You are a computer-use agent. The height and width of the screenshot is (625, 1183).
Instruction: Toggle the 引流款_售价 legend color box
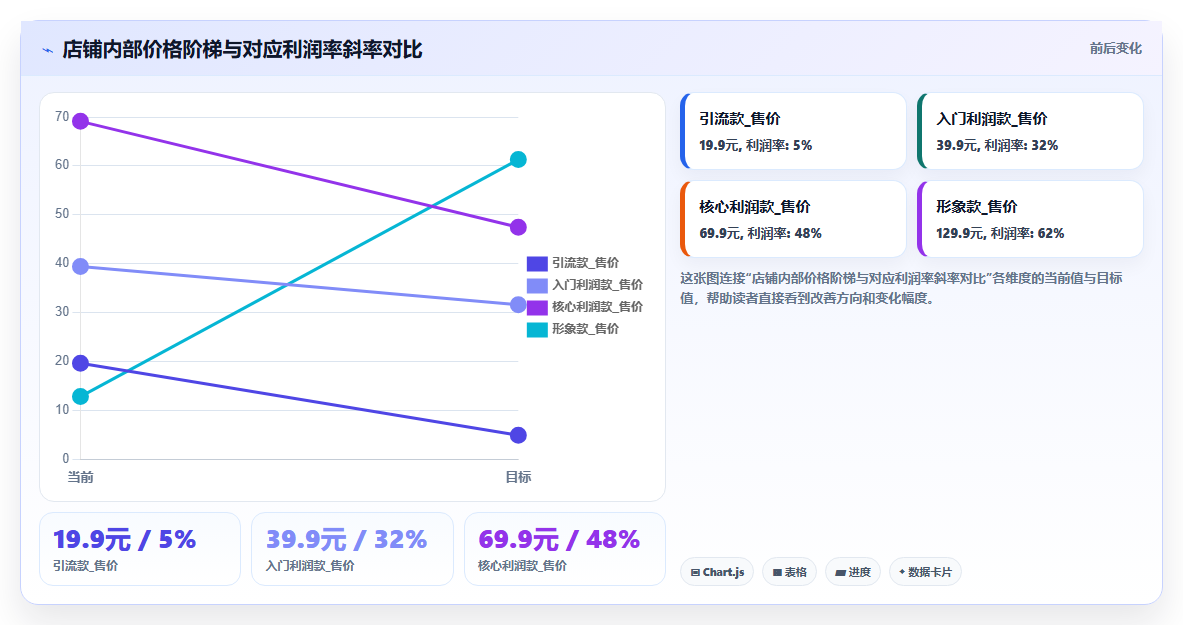(x=537, y=263)
